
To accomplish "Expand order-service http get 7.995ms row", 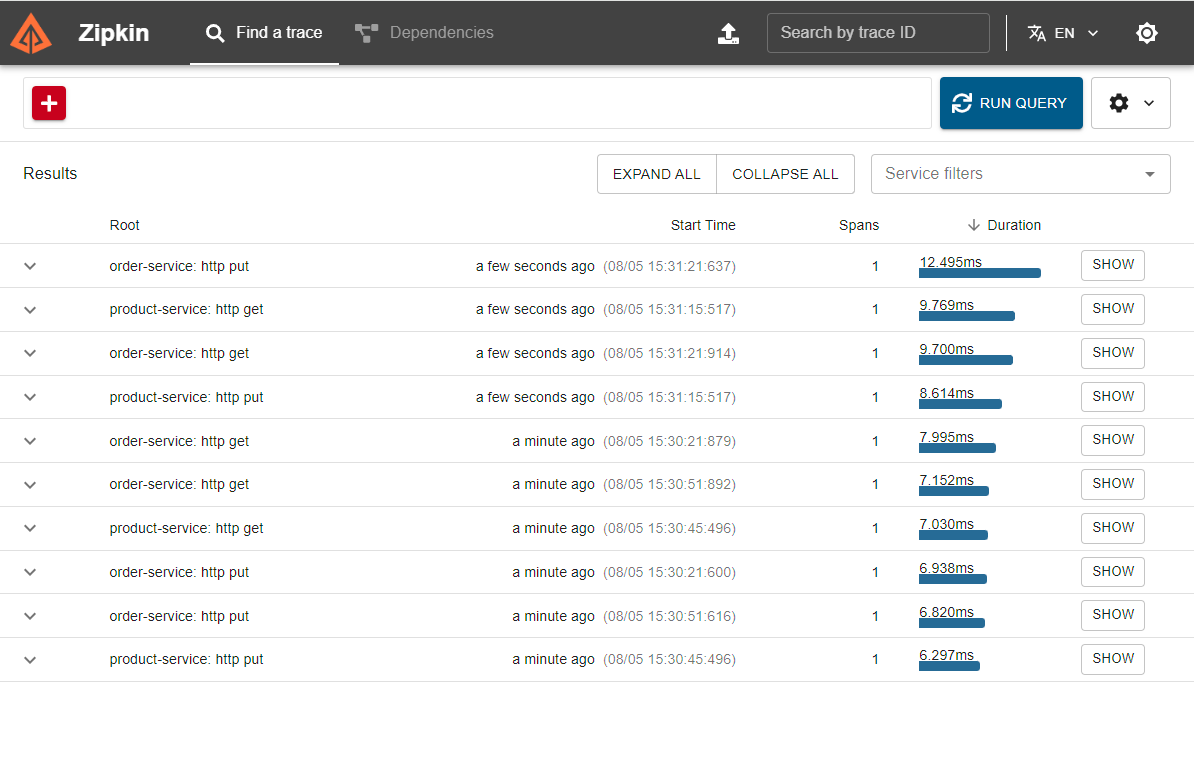I will pyautogui.click(x=30, y=442).
